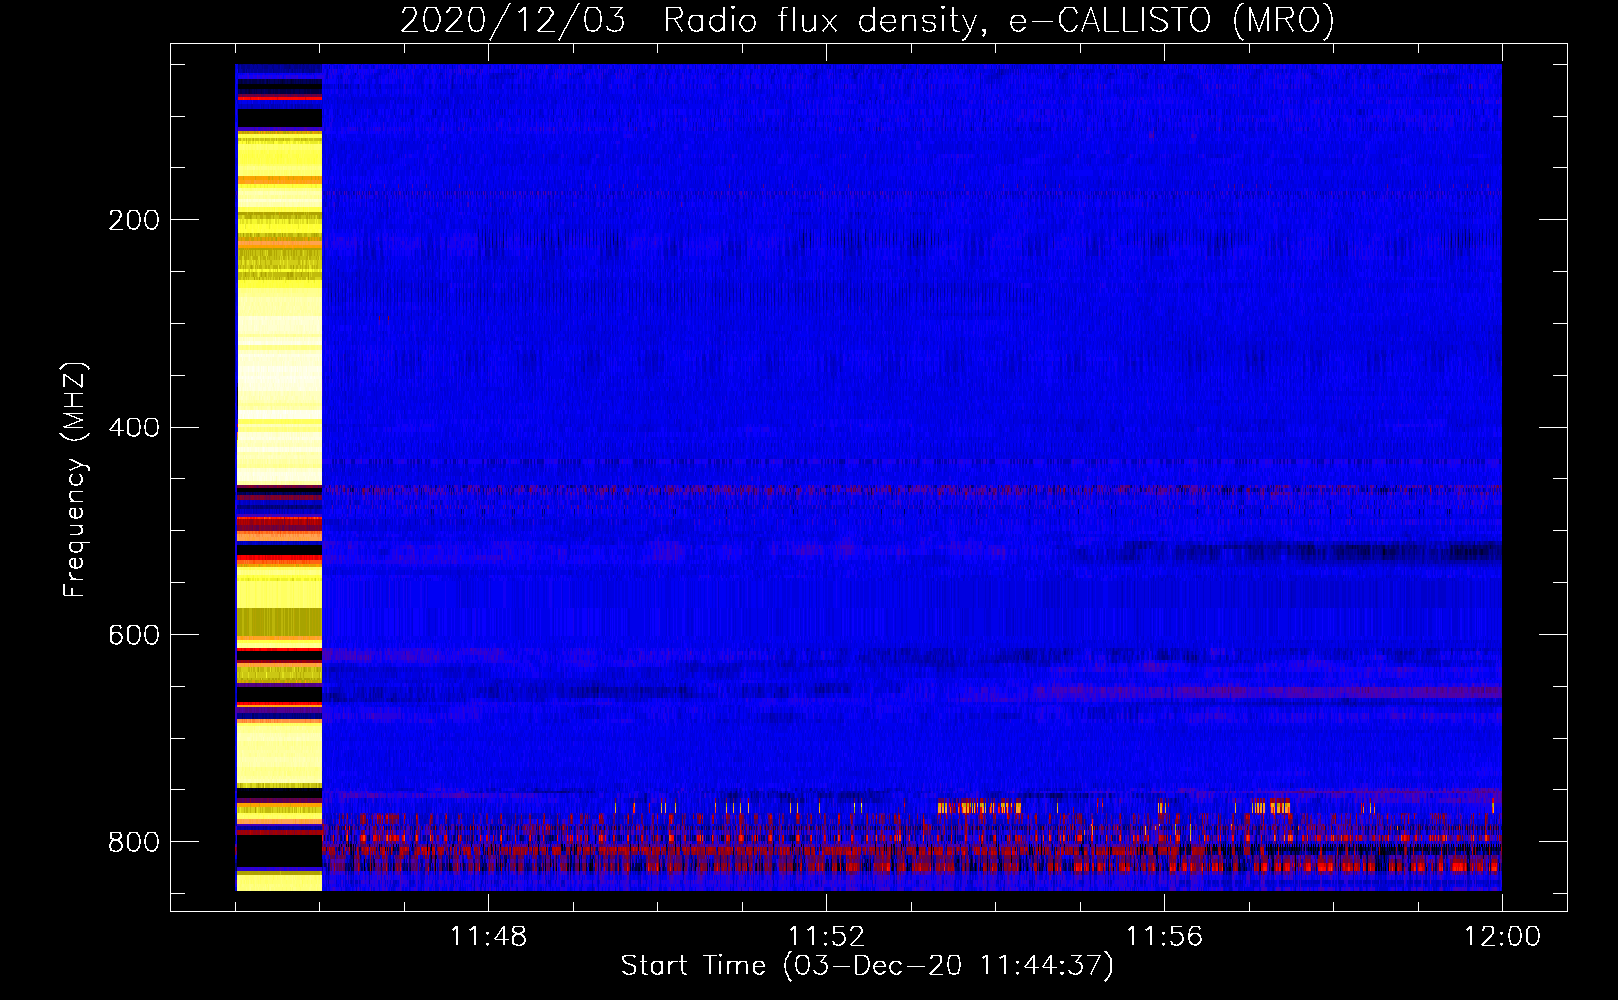Click the 600 frequency tick label
The width and height of the screenshot is (1618, 1000).
pyautogui.click(x=134, y=635)
